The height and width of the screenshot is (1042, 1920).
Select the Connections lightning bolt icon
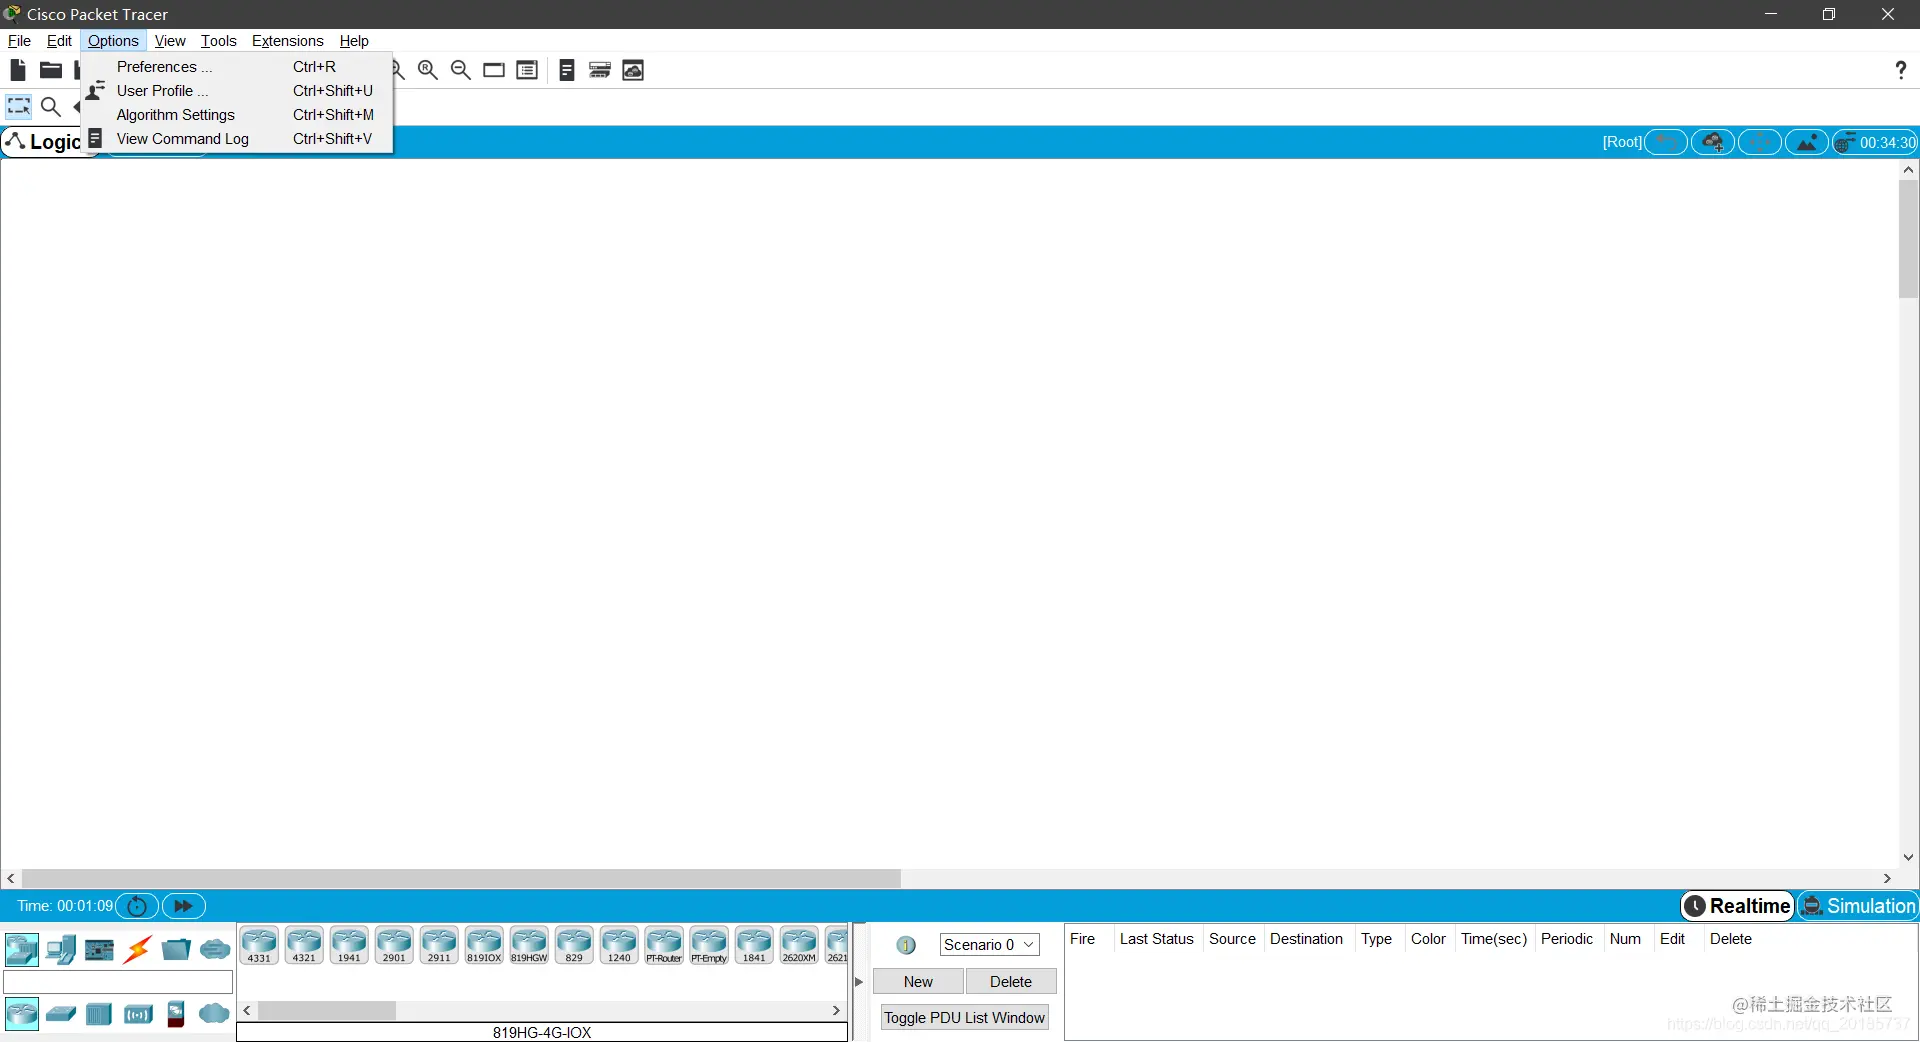138,949
